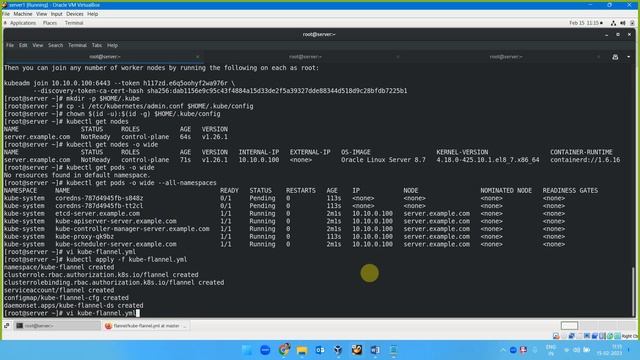Open a new terminal tab icon
This screenshot has height=360, width=640.
[615, 57]
